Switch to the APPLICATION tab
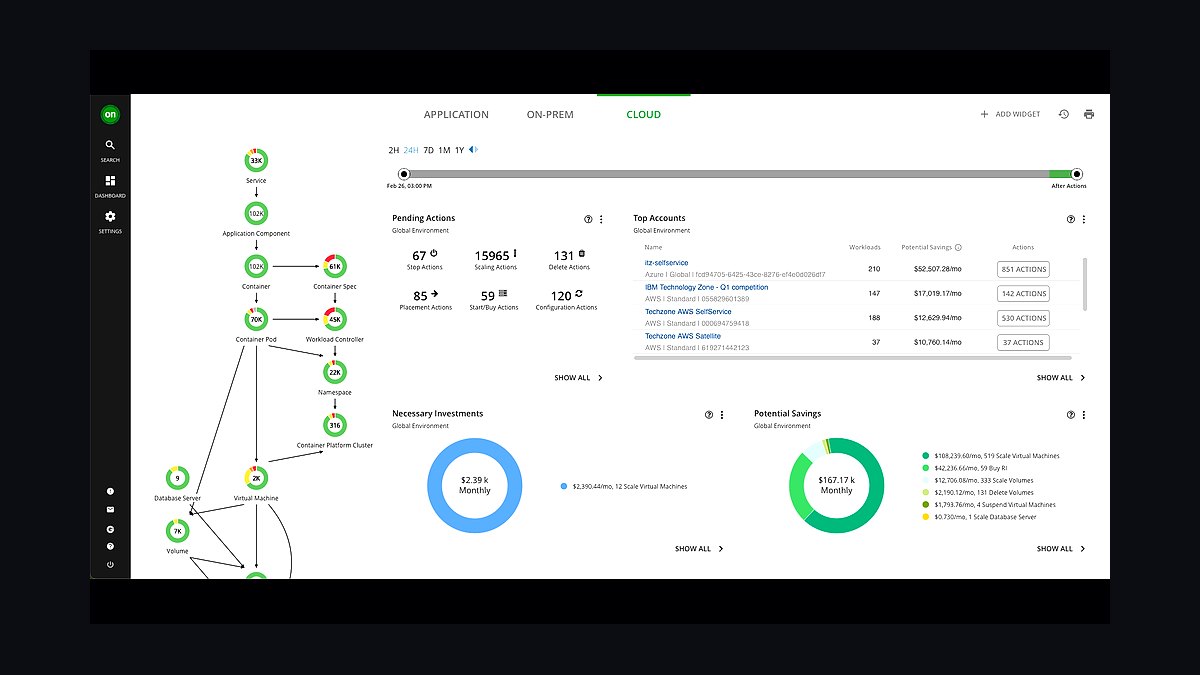 456,115
